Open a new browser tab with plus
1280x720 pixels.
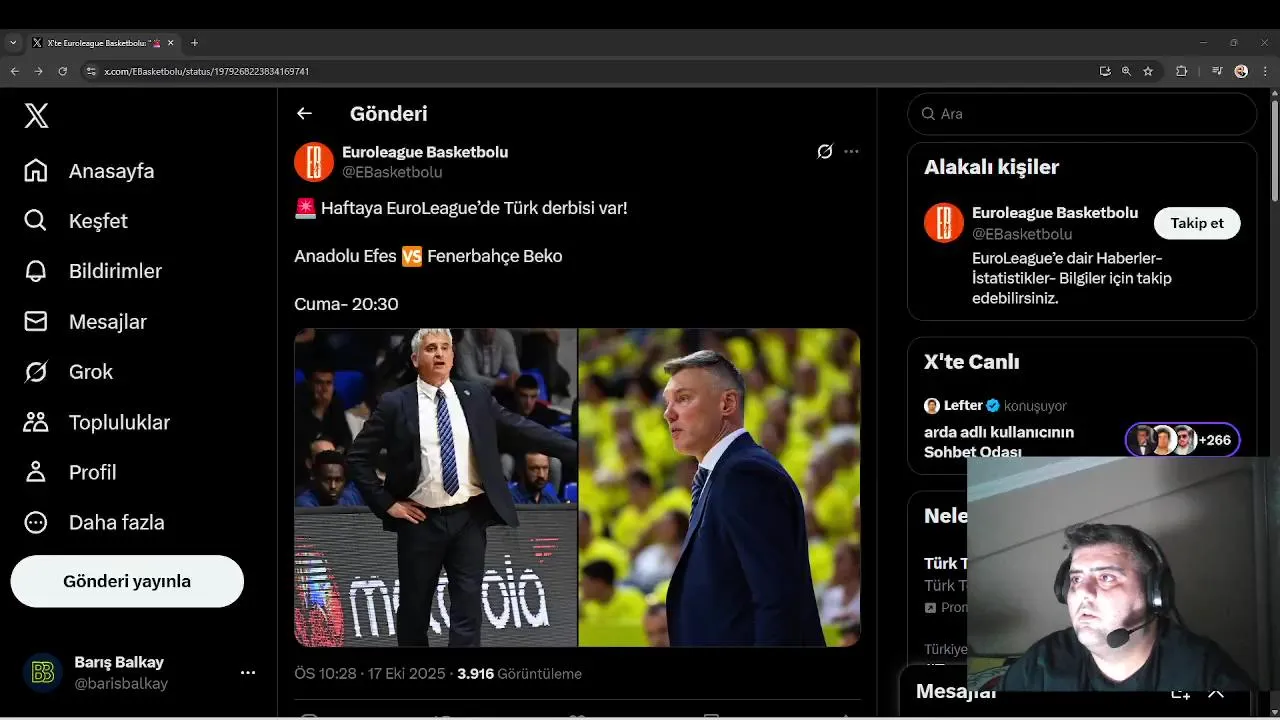(x=194, y=43)
